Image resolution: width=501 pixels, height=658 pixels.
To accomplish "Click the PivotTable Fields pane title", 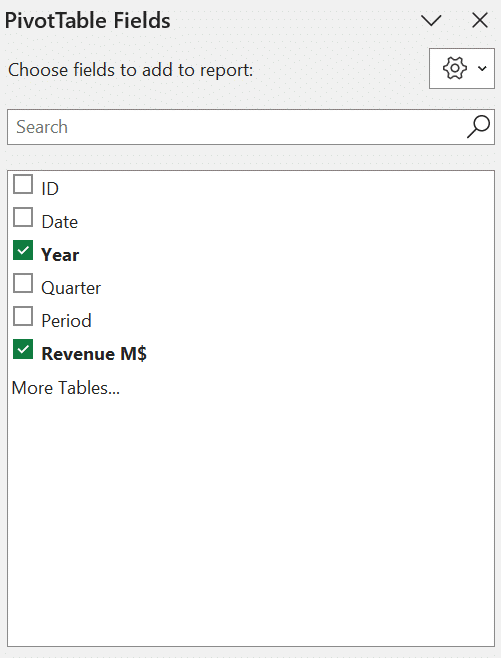I will (87, 21).
